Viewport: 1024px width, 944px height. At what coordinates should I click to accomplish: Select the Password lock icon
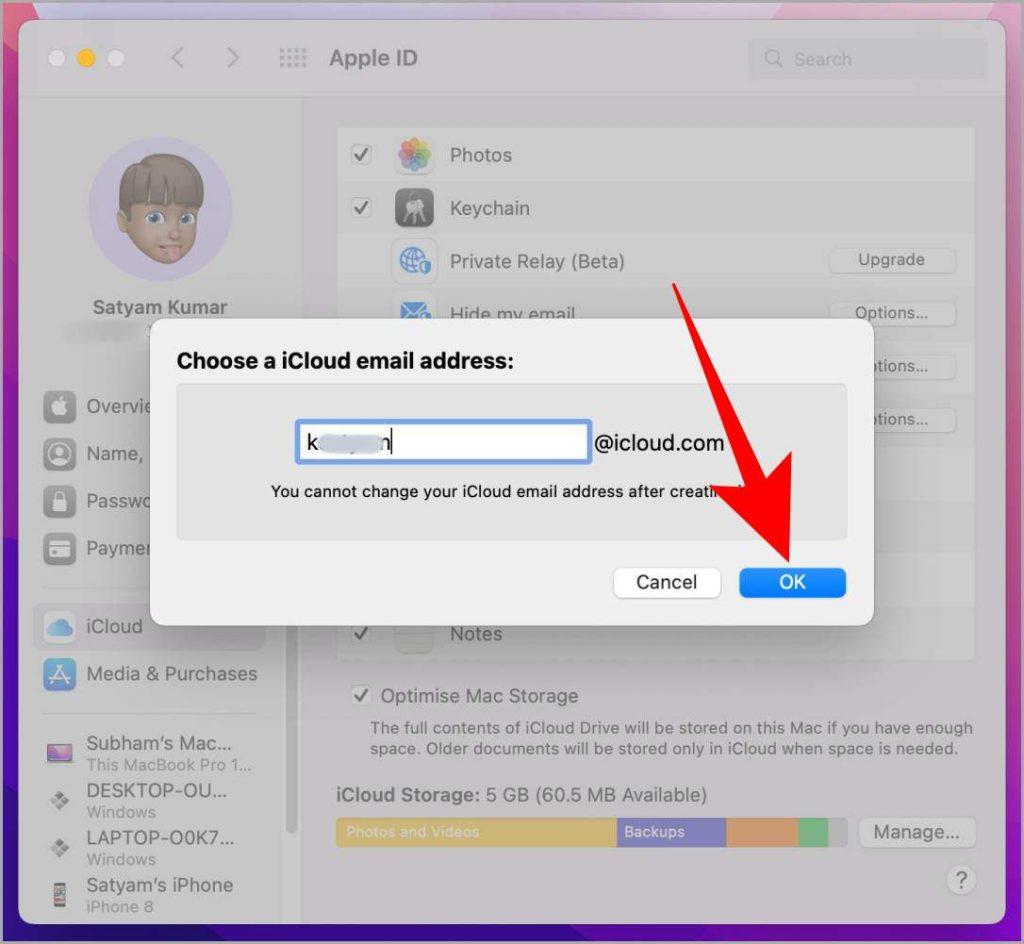(59, 501)
